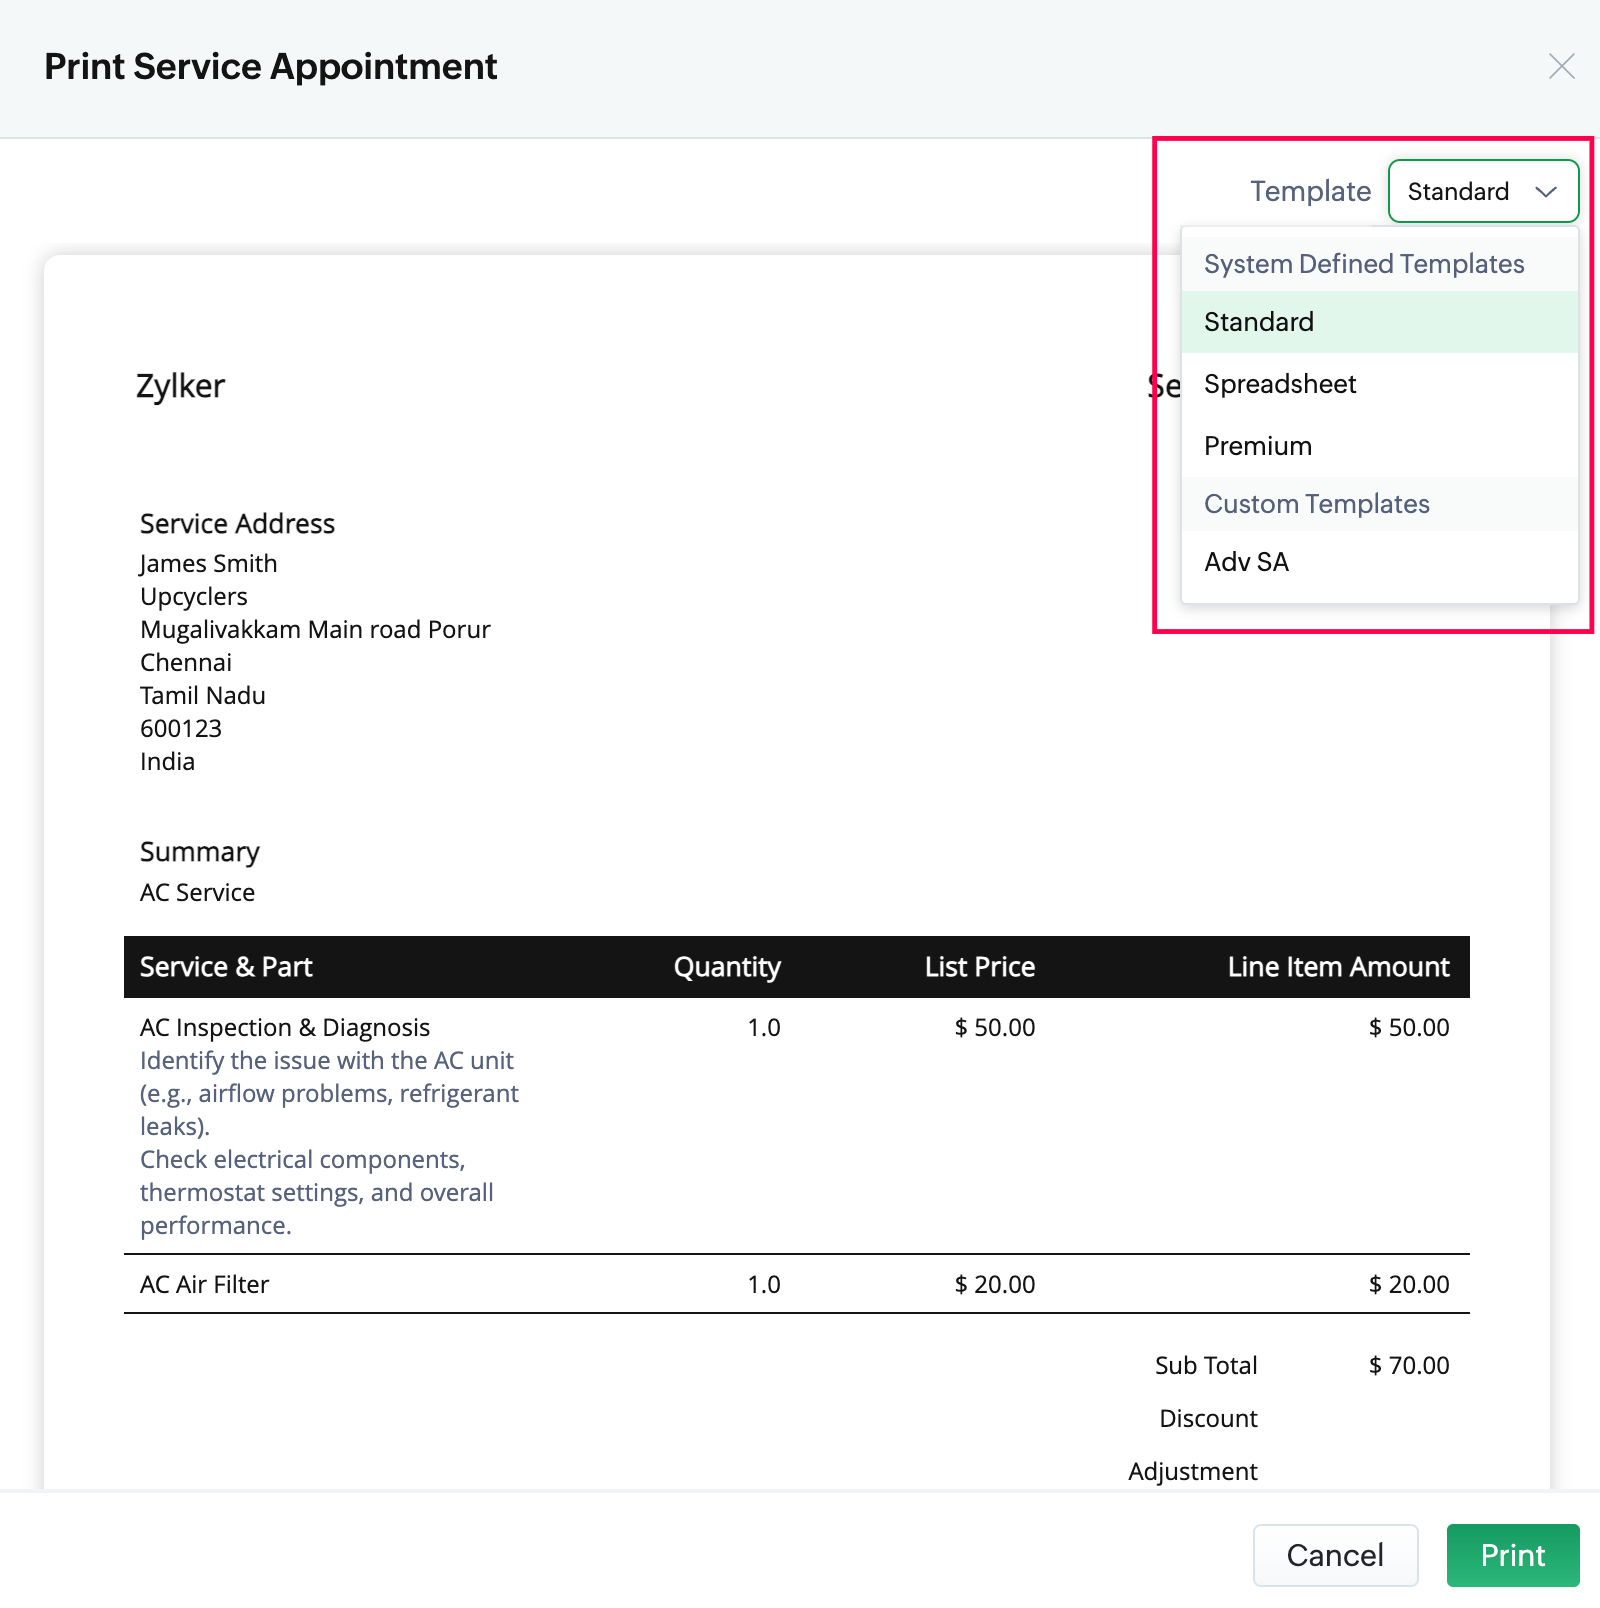Click the AC Air Filter line item

coord(205,1284)
